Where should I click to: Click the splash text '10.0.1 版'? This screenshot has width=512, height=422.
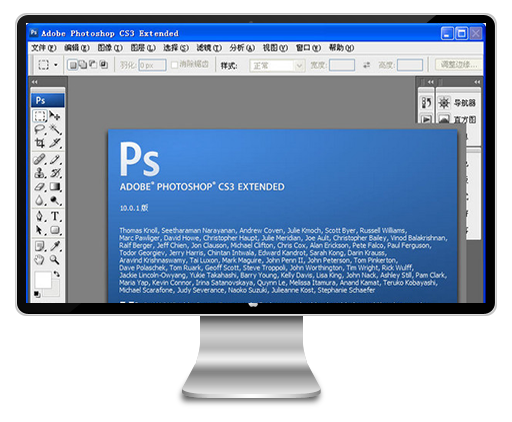[134, 208]
